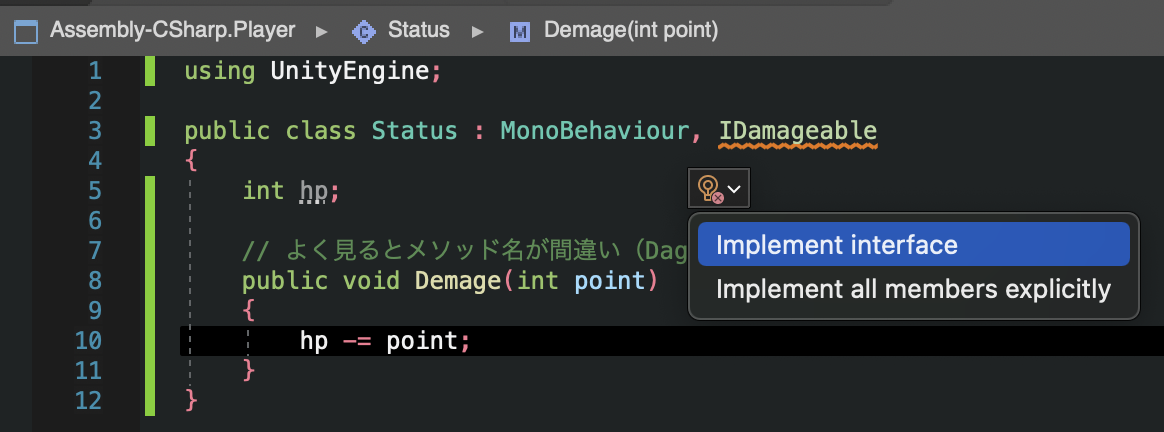
Task: Click the 'void' keyword on line 8
Action: [371, 281]
